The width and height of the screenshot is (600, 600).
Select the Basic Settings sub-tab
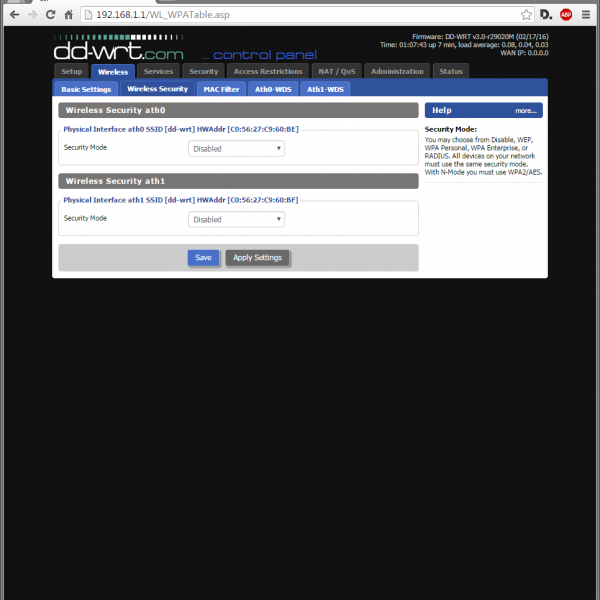point(86,89)
